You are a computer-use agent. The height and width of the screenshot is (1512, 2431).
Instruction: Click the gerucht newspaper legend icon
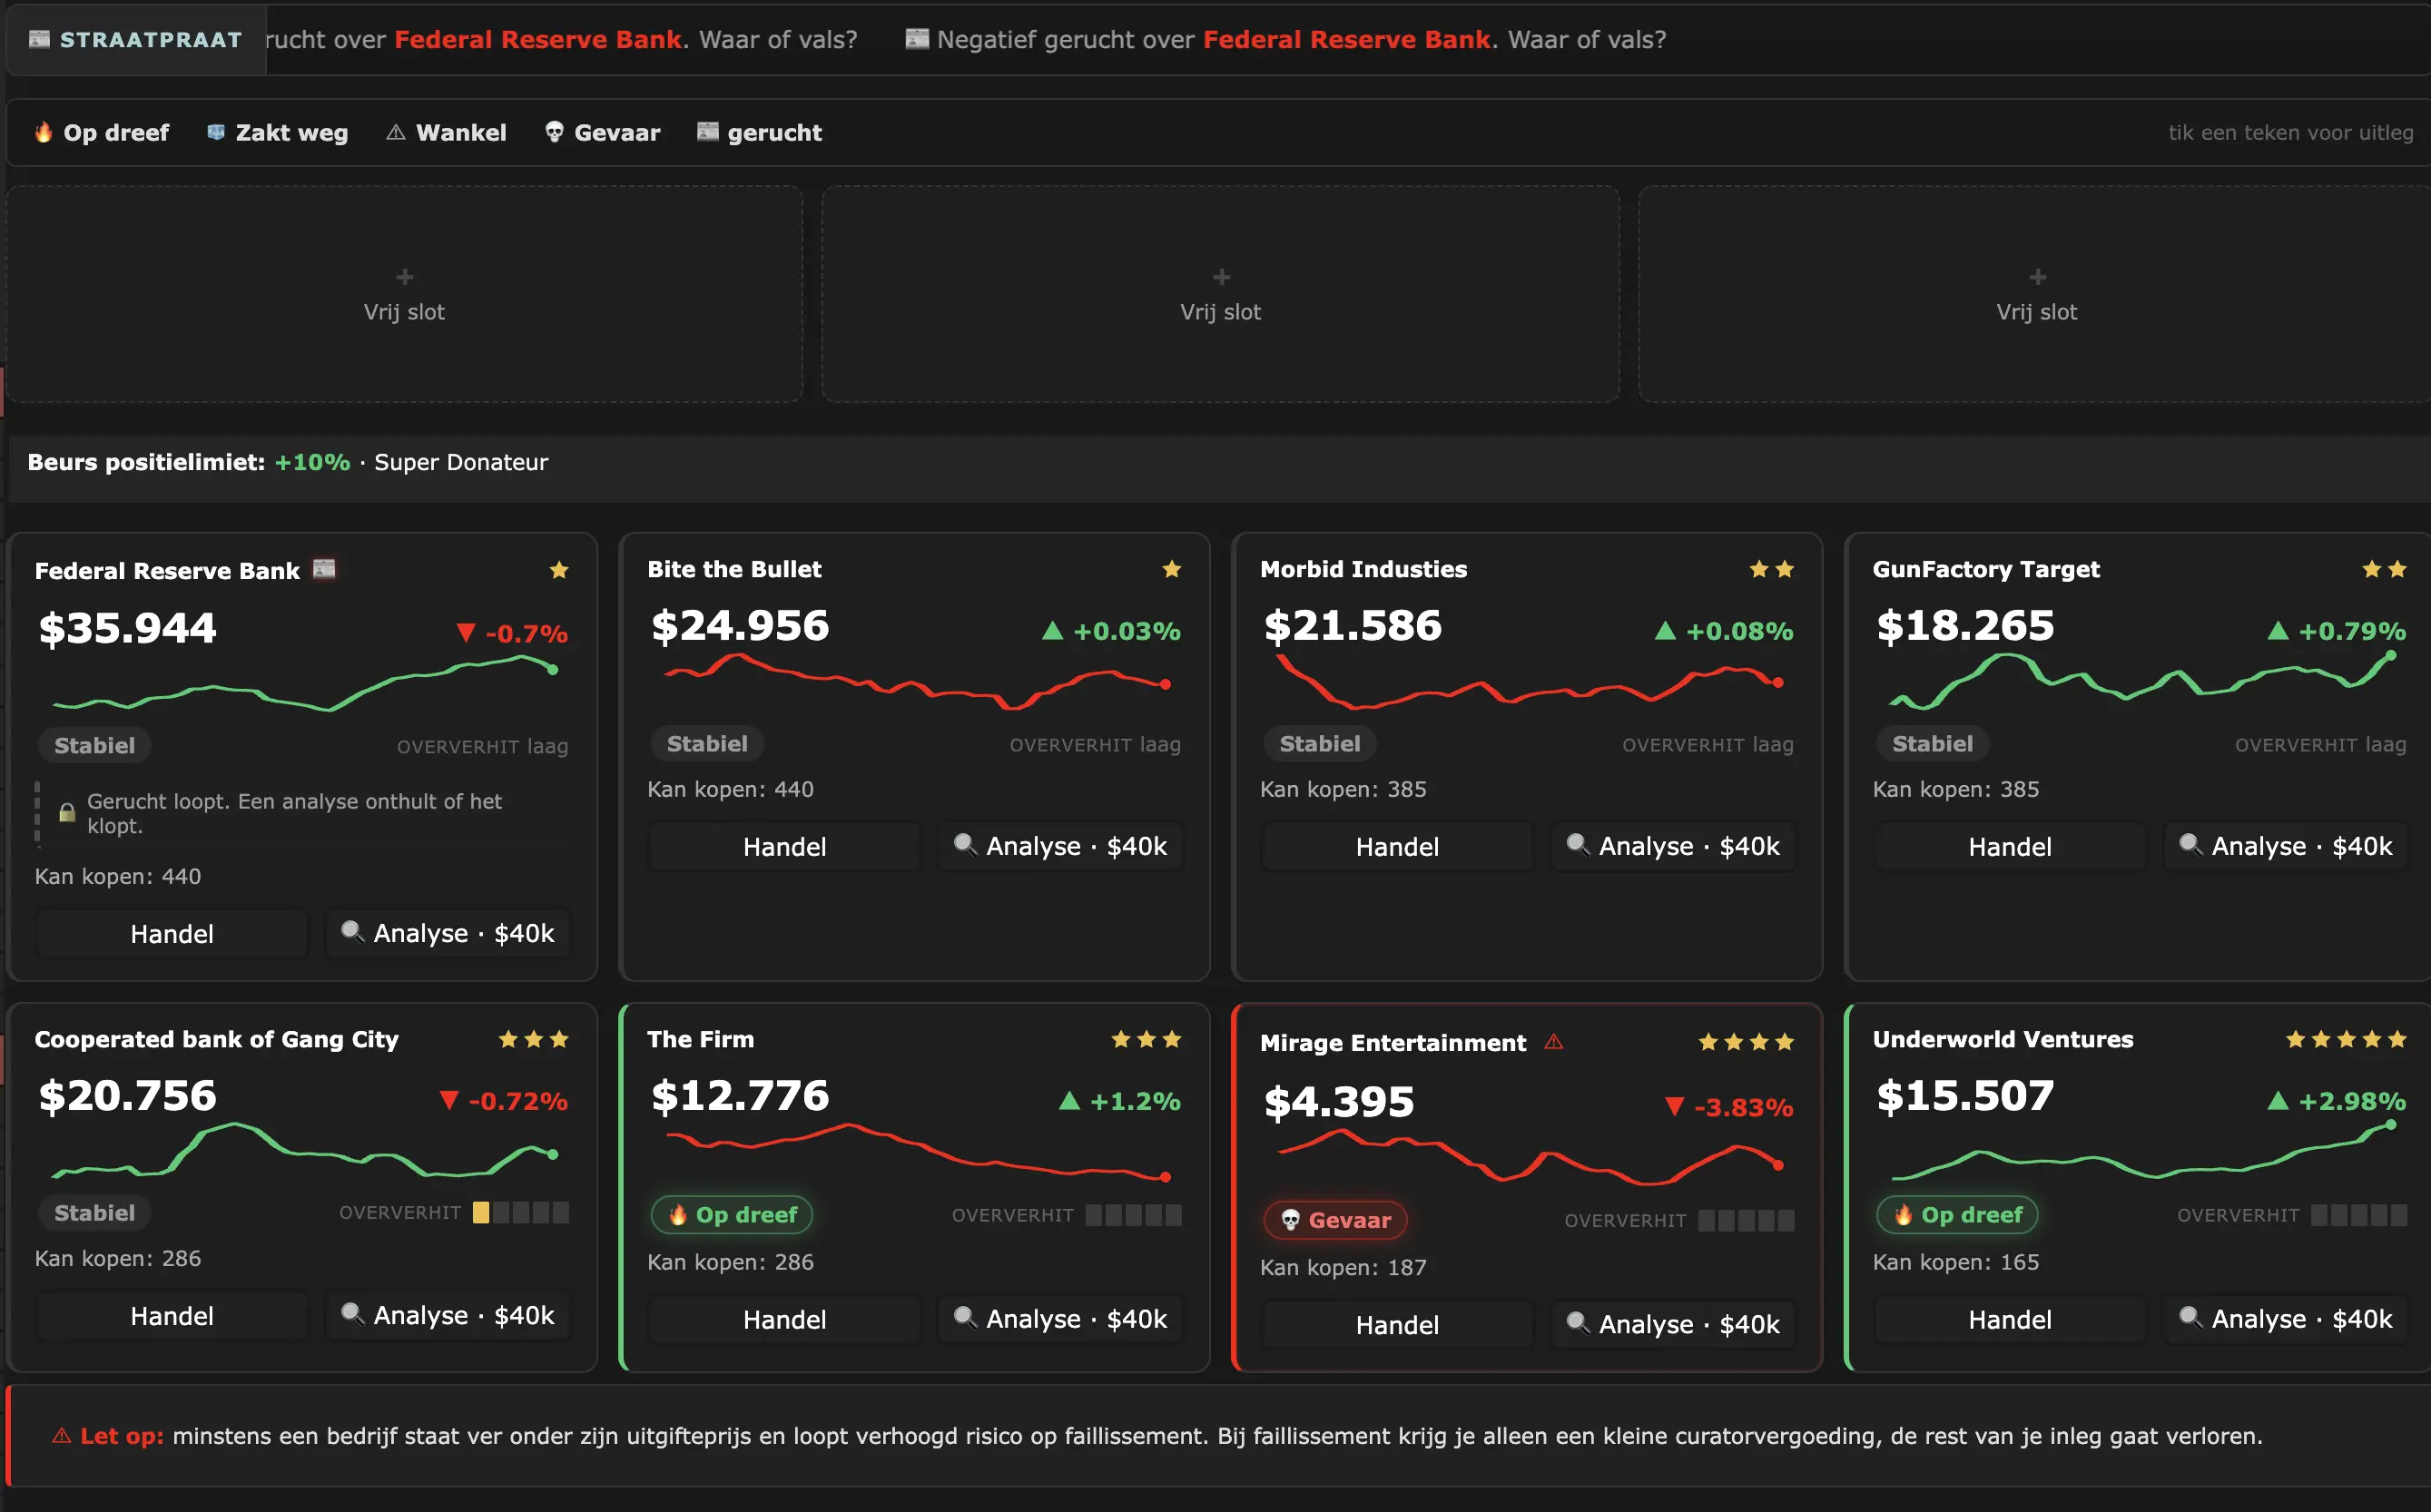[707, 132]
